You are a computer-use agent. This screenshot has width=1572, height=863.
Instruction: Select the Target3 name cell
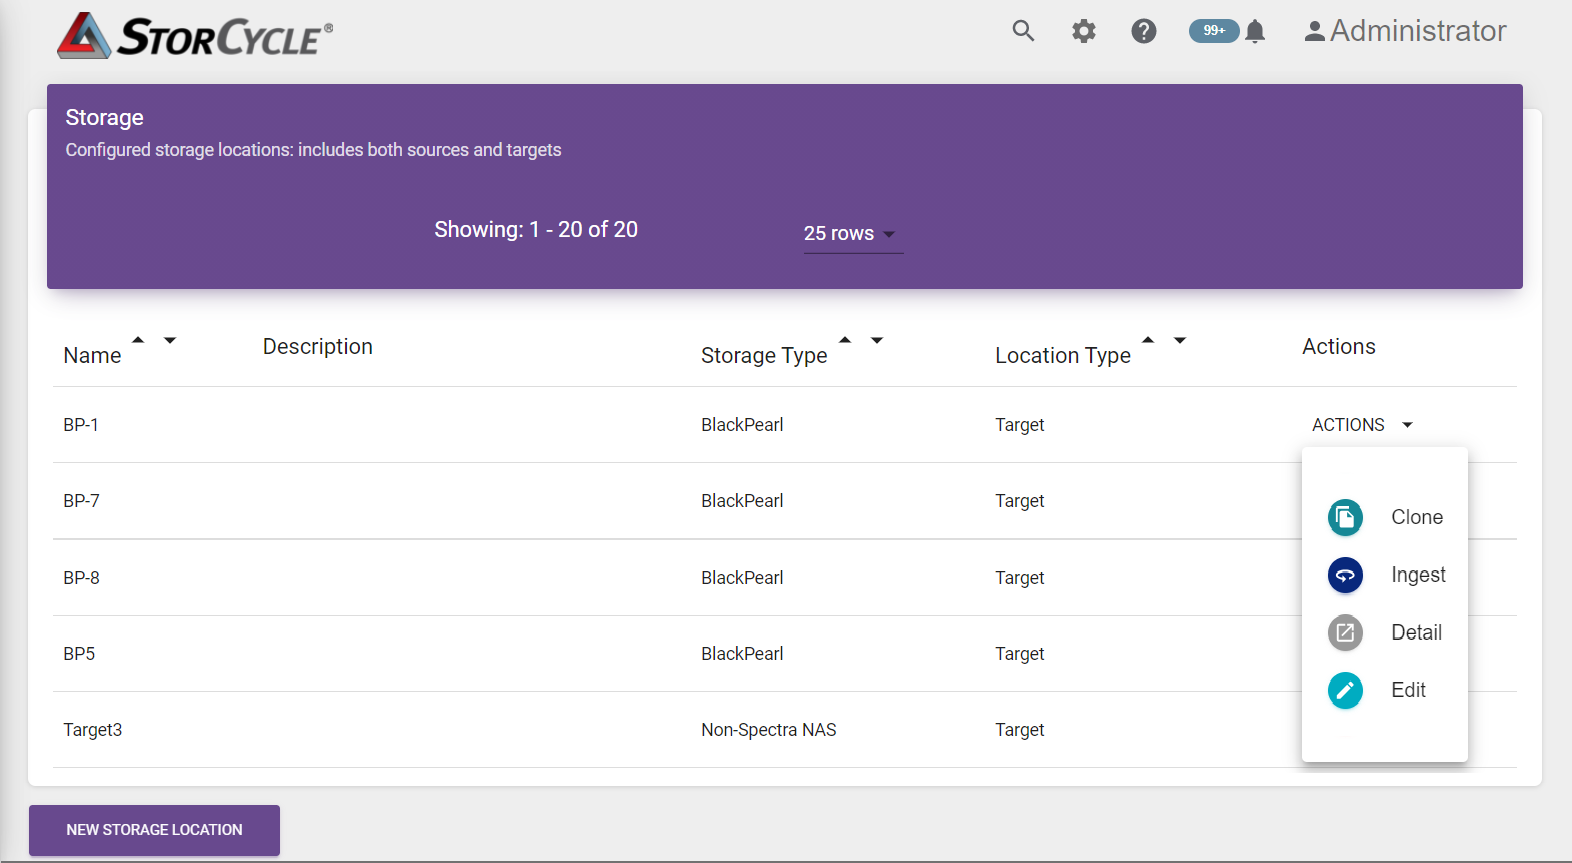pyautogui.click(x=93, y=730)
